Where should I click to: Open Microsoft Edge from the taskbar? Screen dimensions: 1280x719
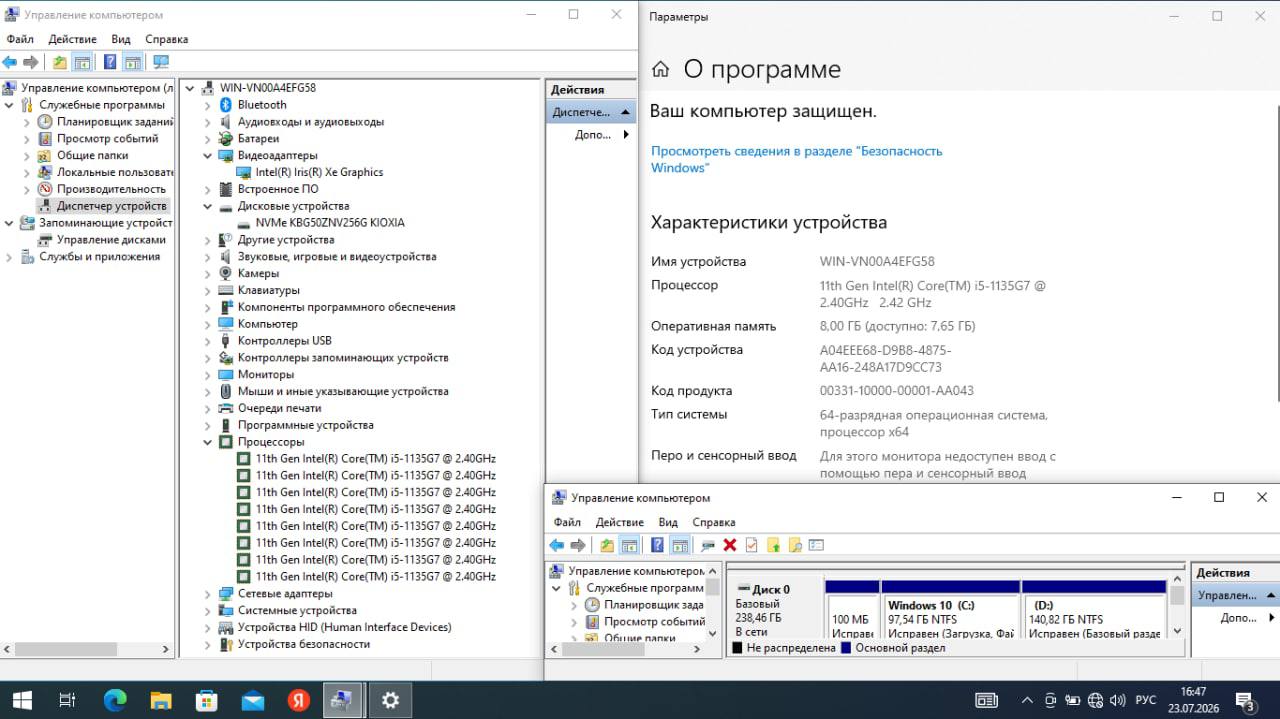pos(115,700)
